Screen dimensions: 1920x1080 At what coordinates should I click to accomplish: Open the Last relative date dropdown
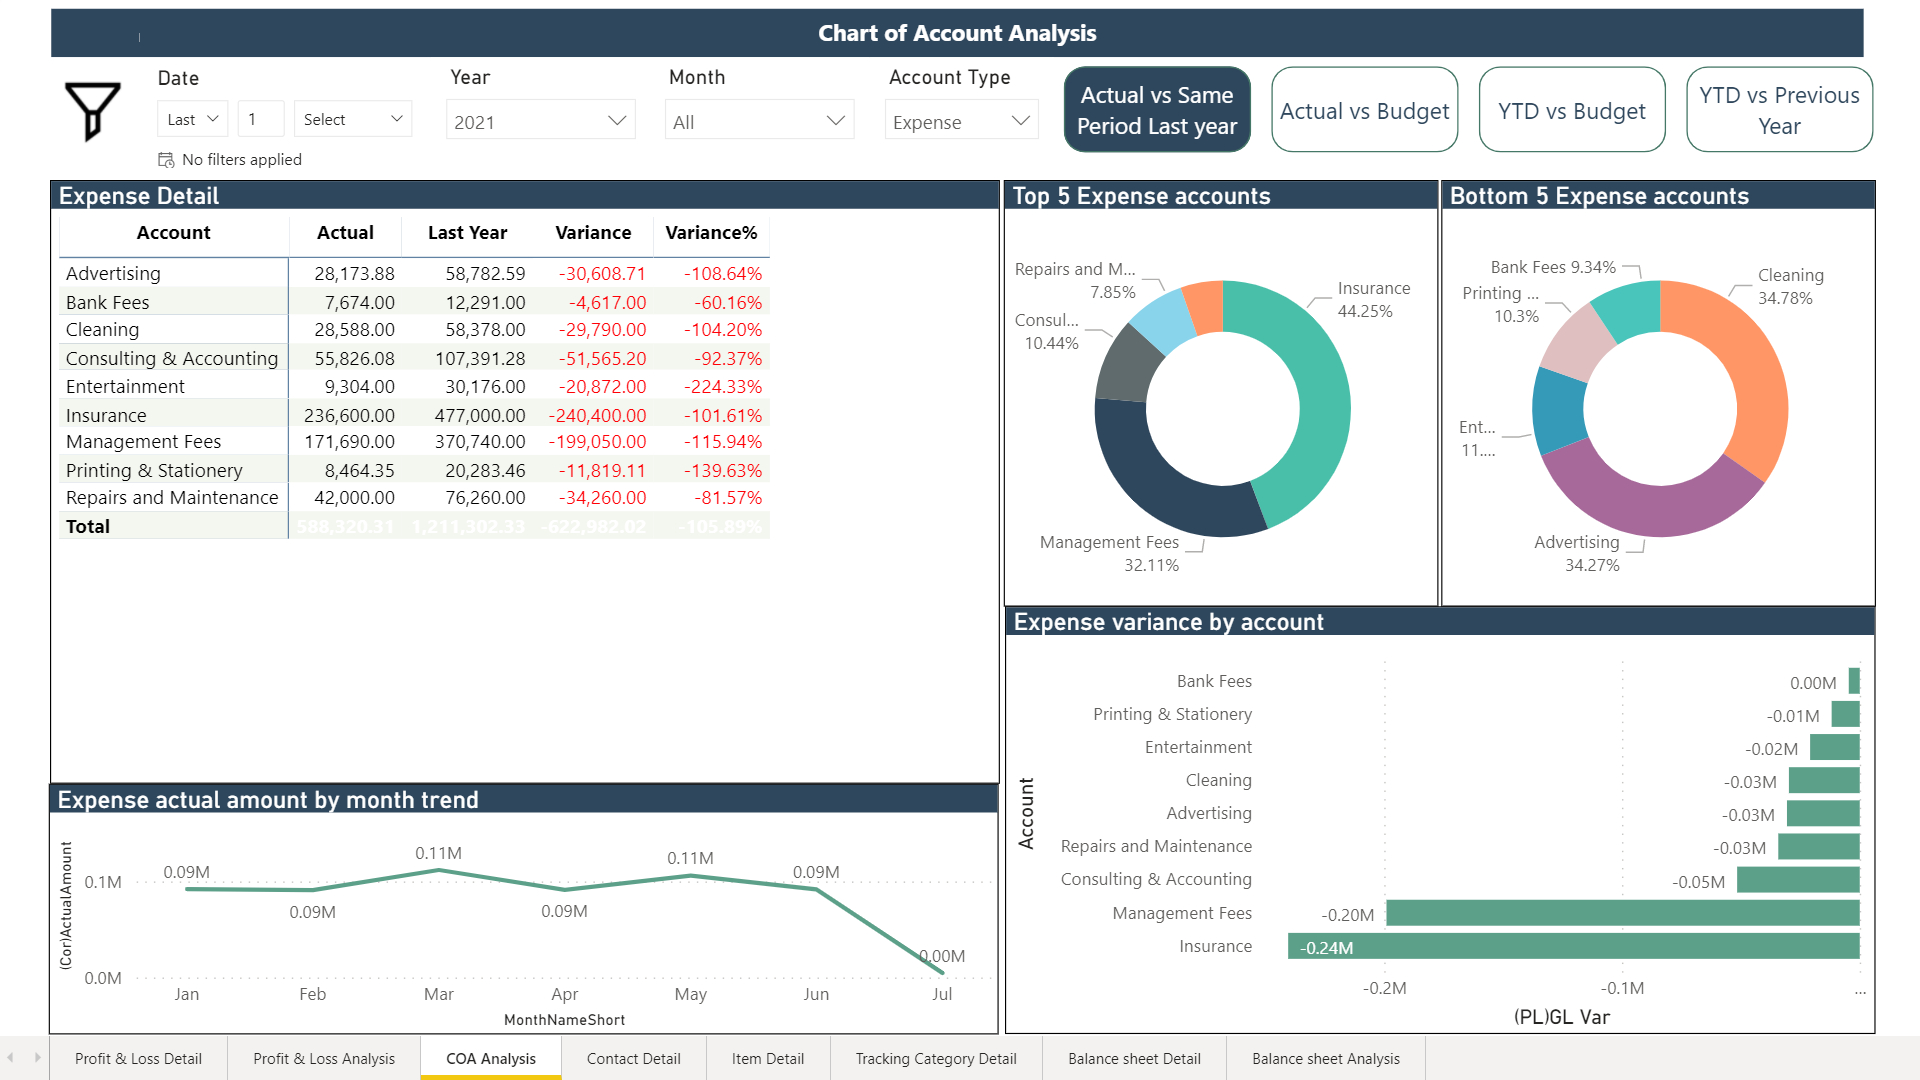click(x=193, y=119)
